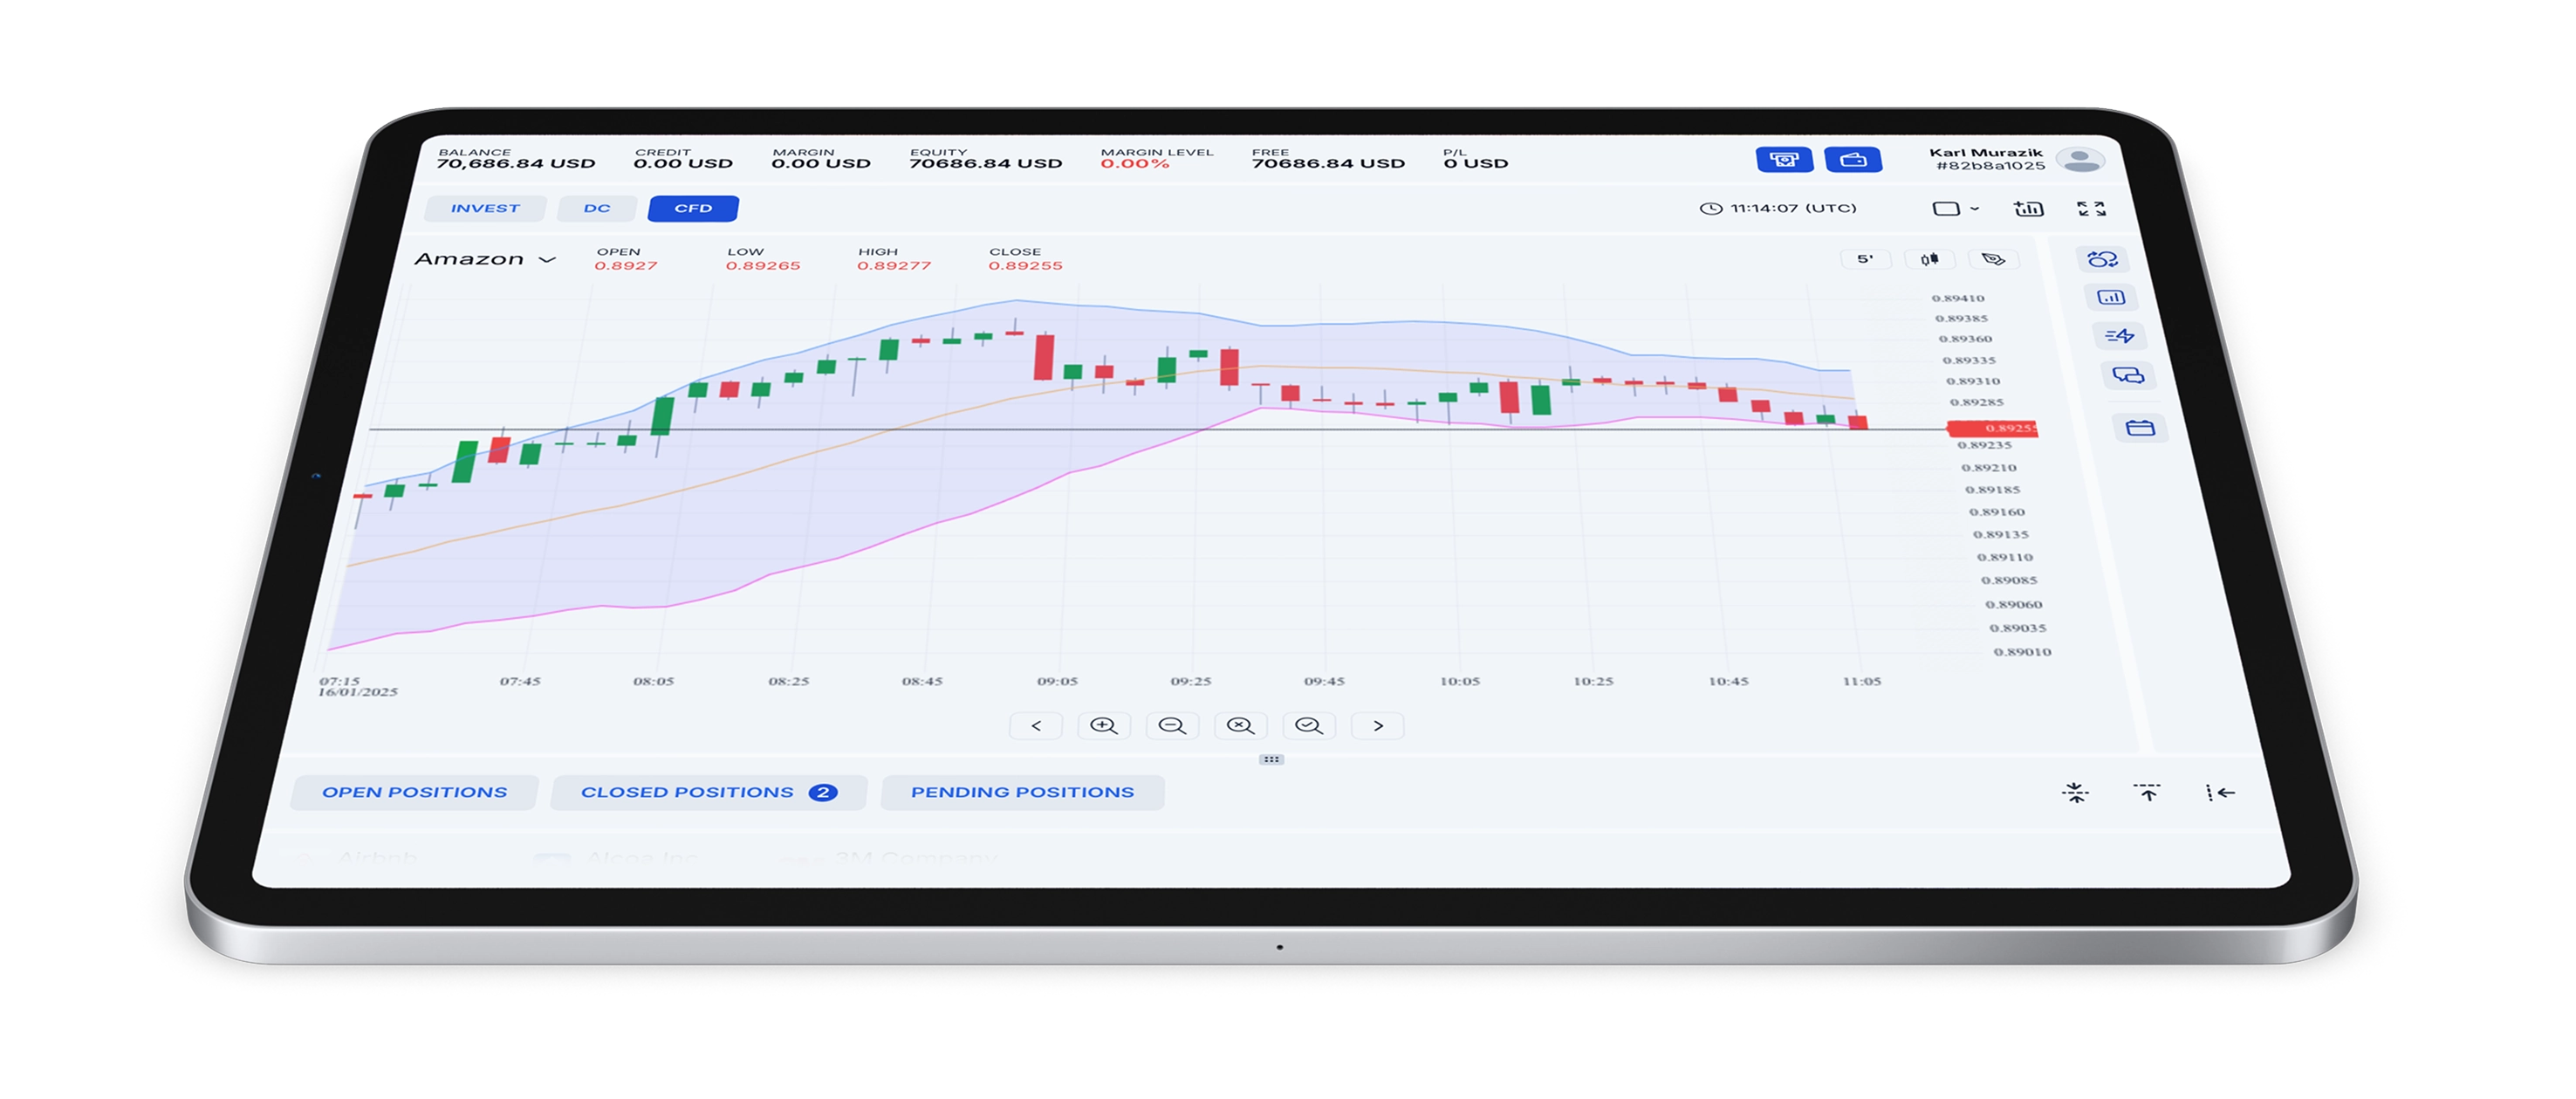Select the CFD tab

click(x=693, y=208)
